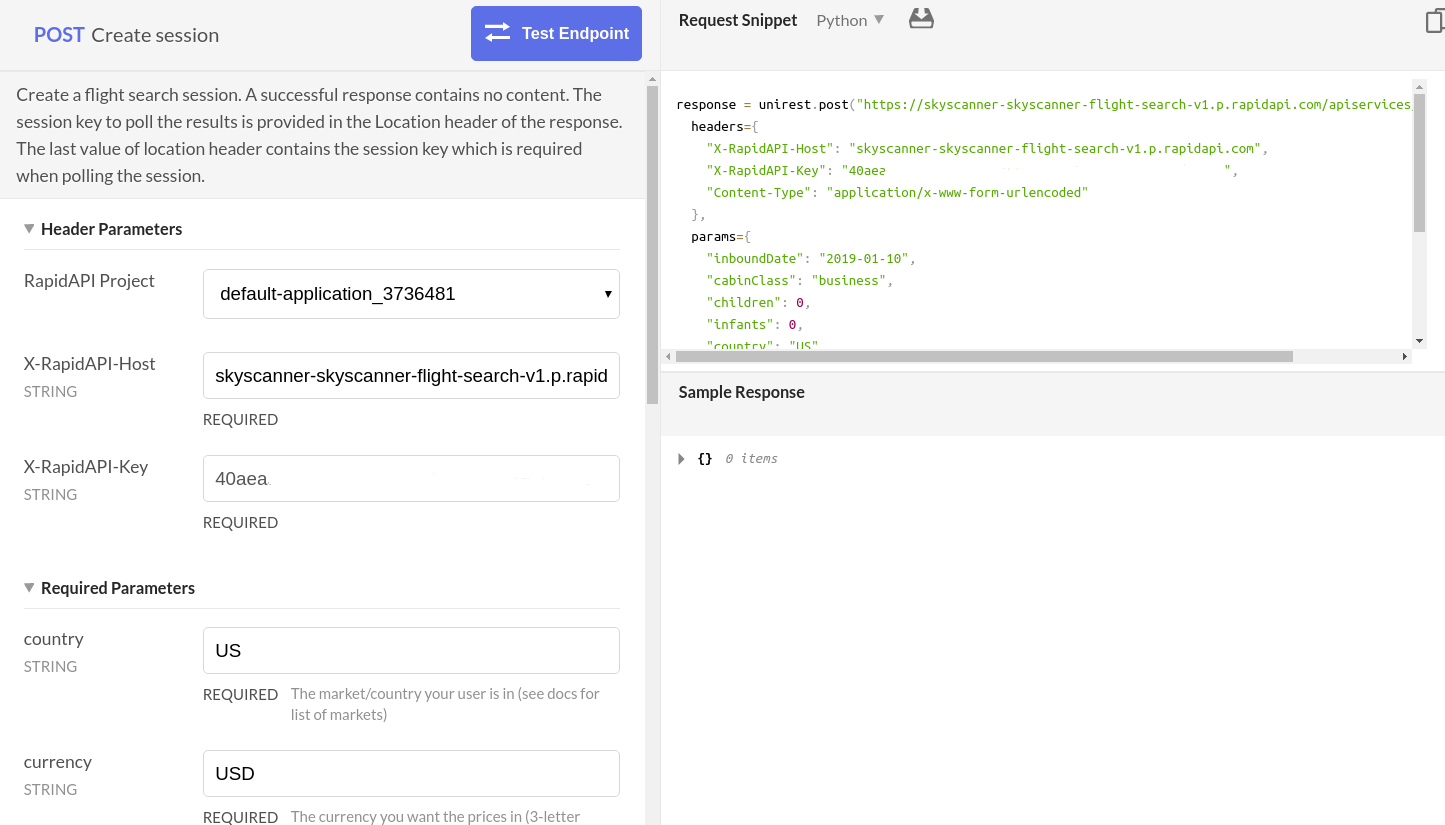
Task: Click the code snippet vertical scrollbar thumb
Action: pos(1419,162)
